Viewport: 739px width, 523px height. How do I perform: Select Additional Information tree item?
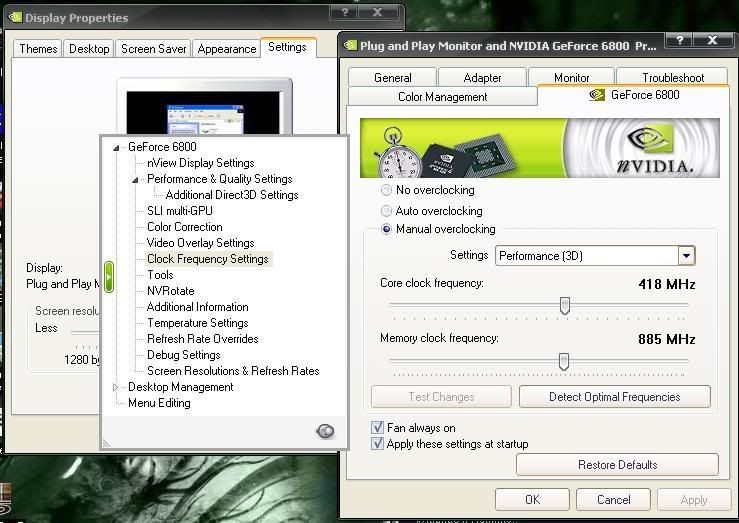click(197, 307)
